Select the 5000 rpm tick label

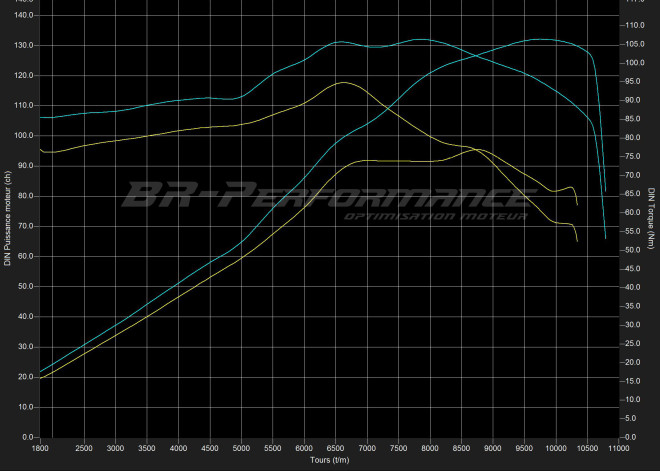click(241, 448)
